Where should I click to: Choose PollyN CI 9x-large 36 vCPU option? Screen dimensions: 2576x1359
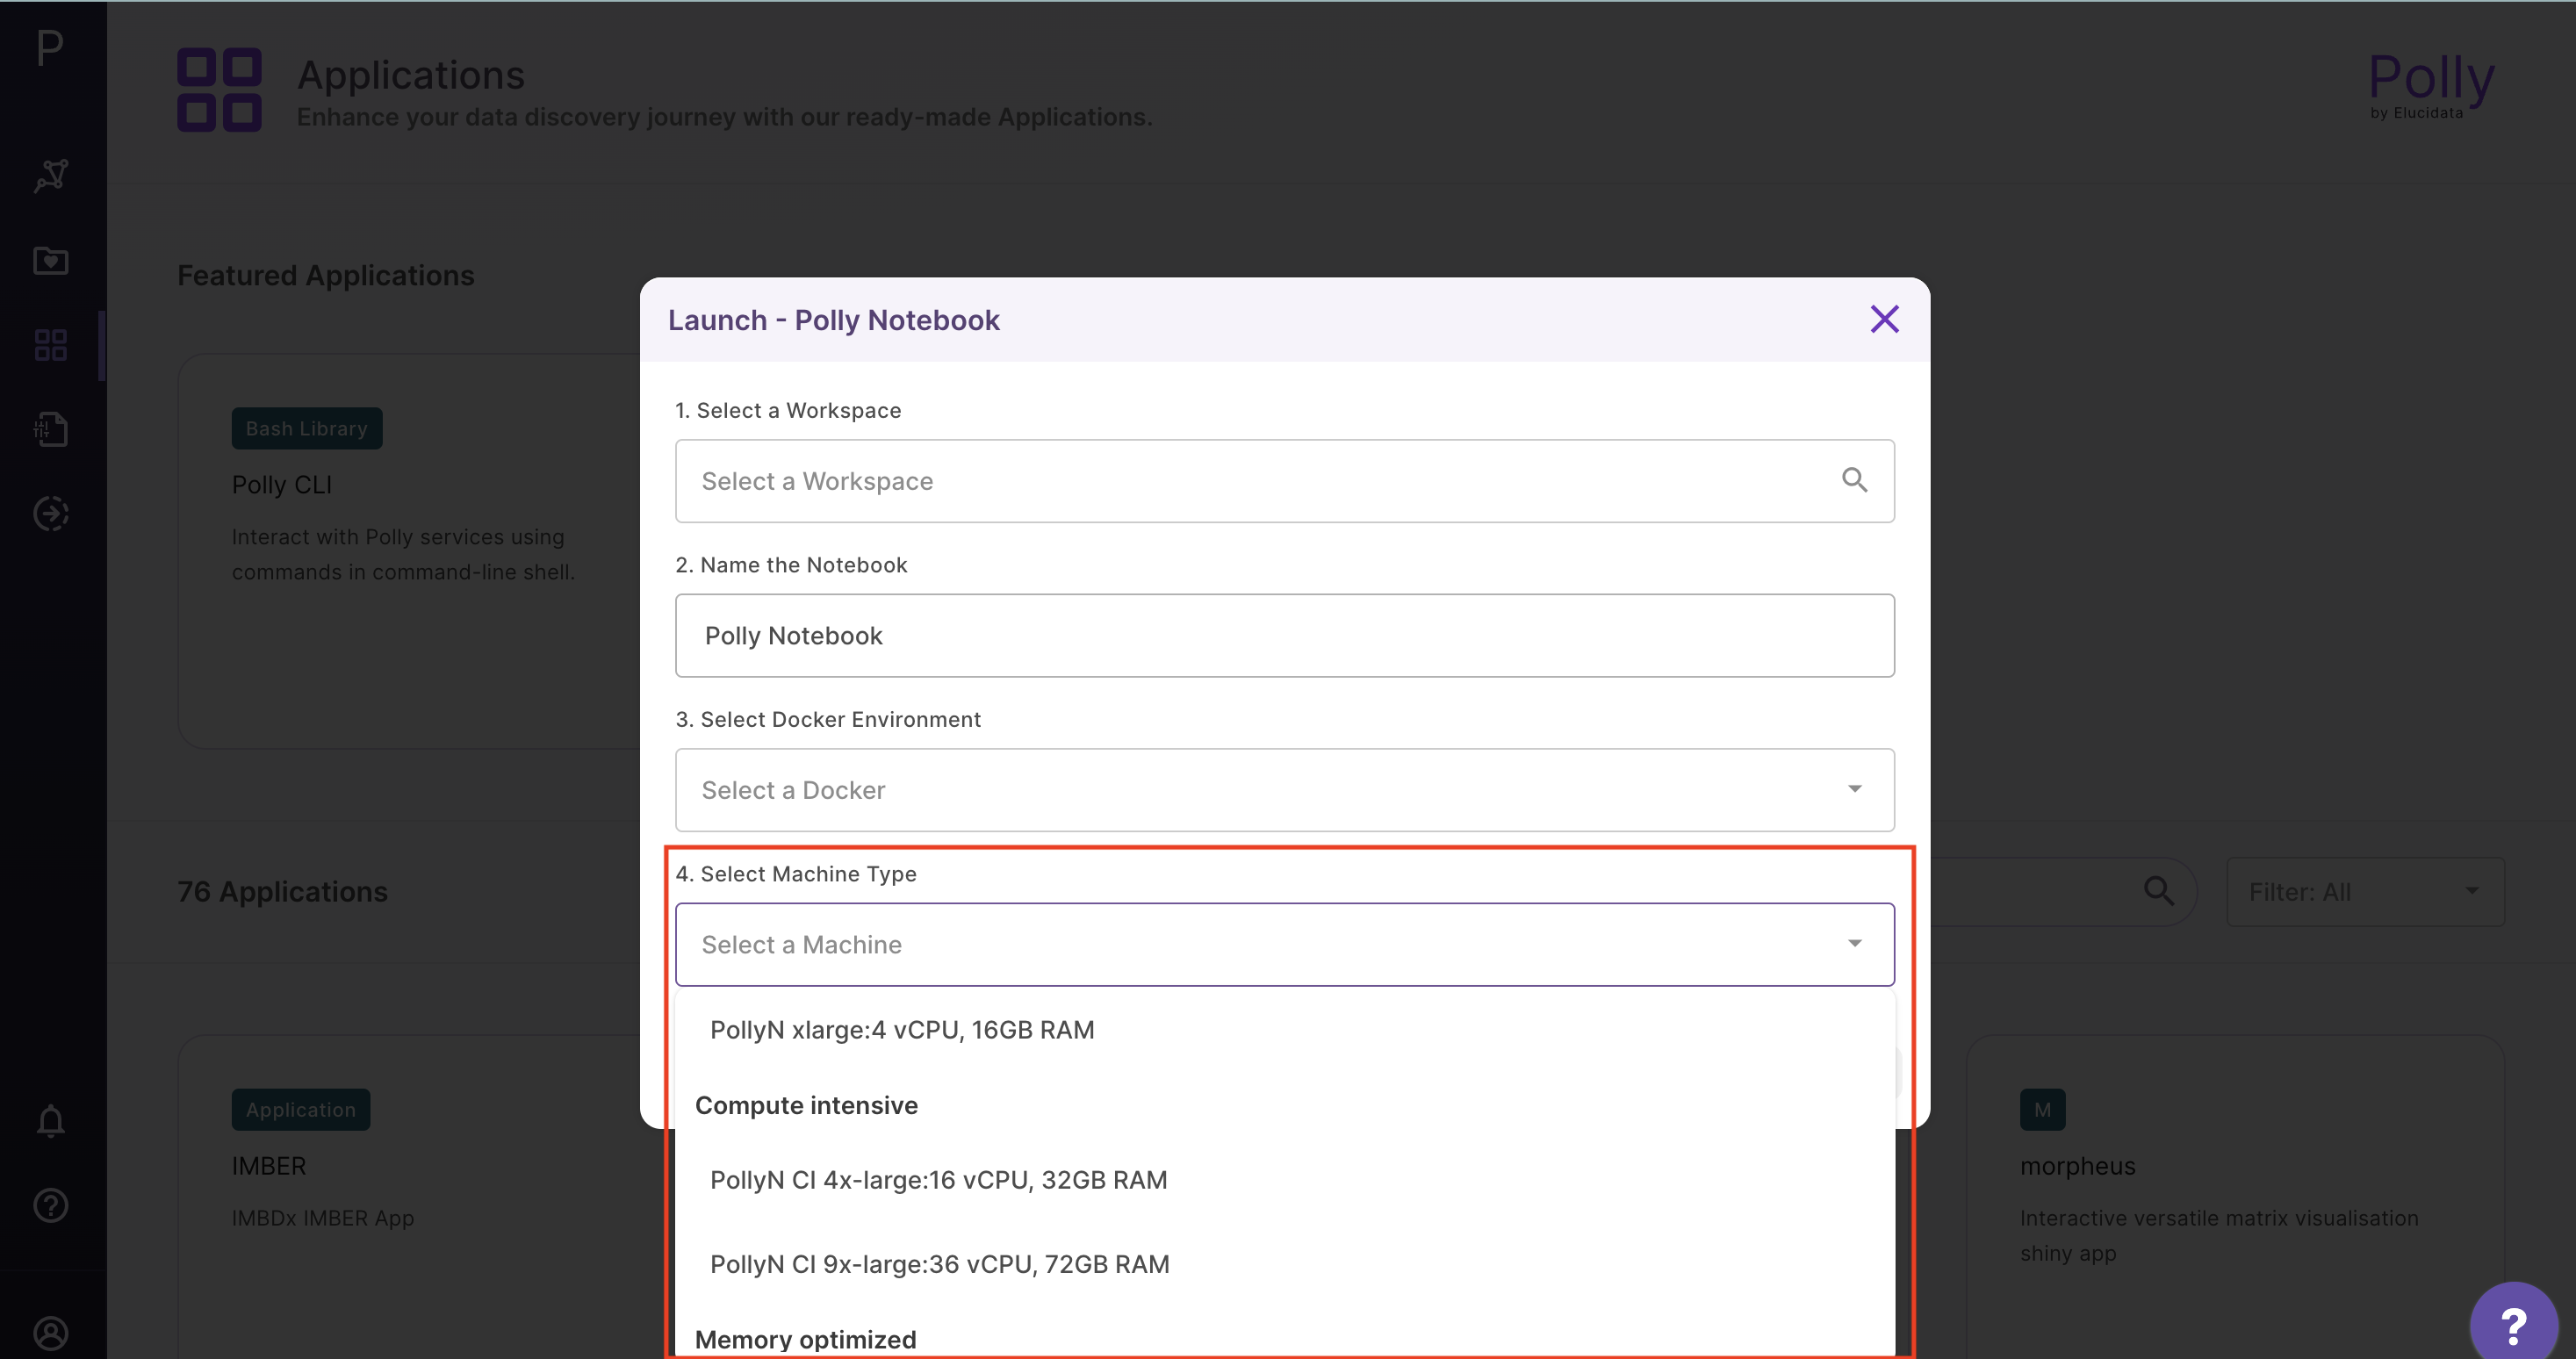[x=1284, y=1264]
